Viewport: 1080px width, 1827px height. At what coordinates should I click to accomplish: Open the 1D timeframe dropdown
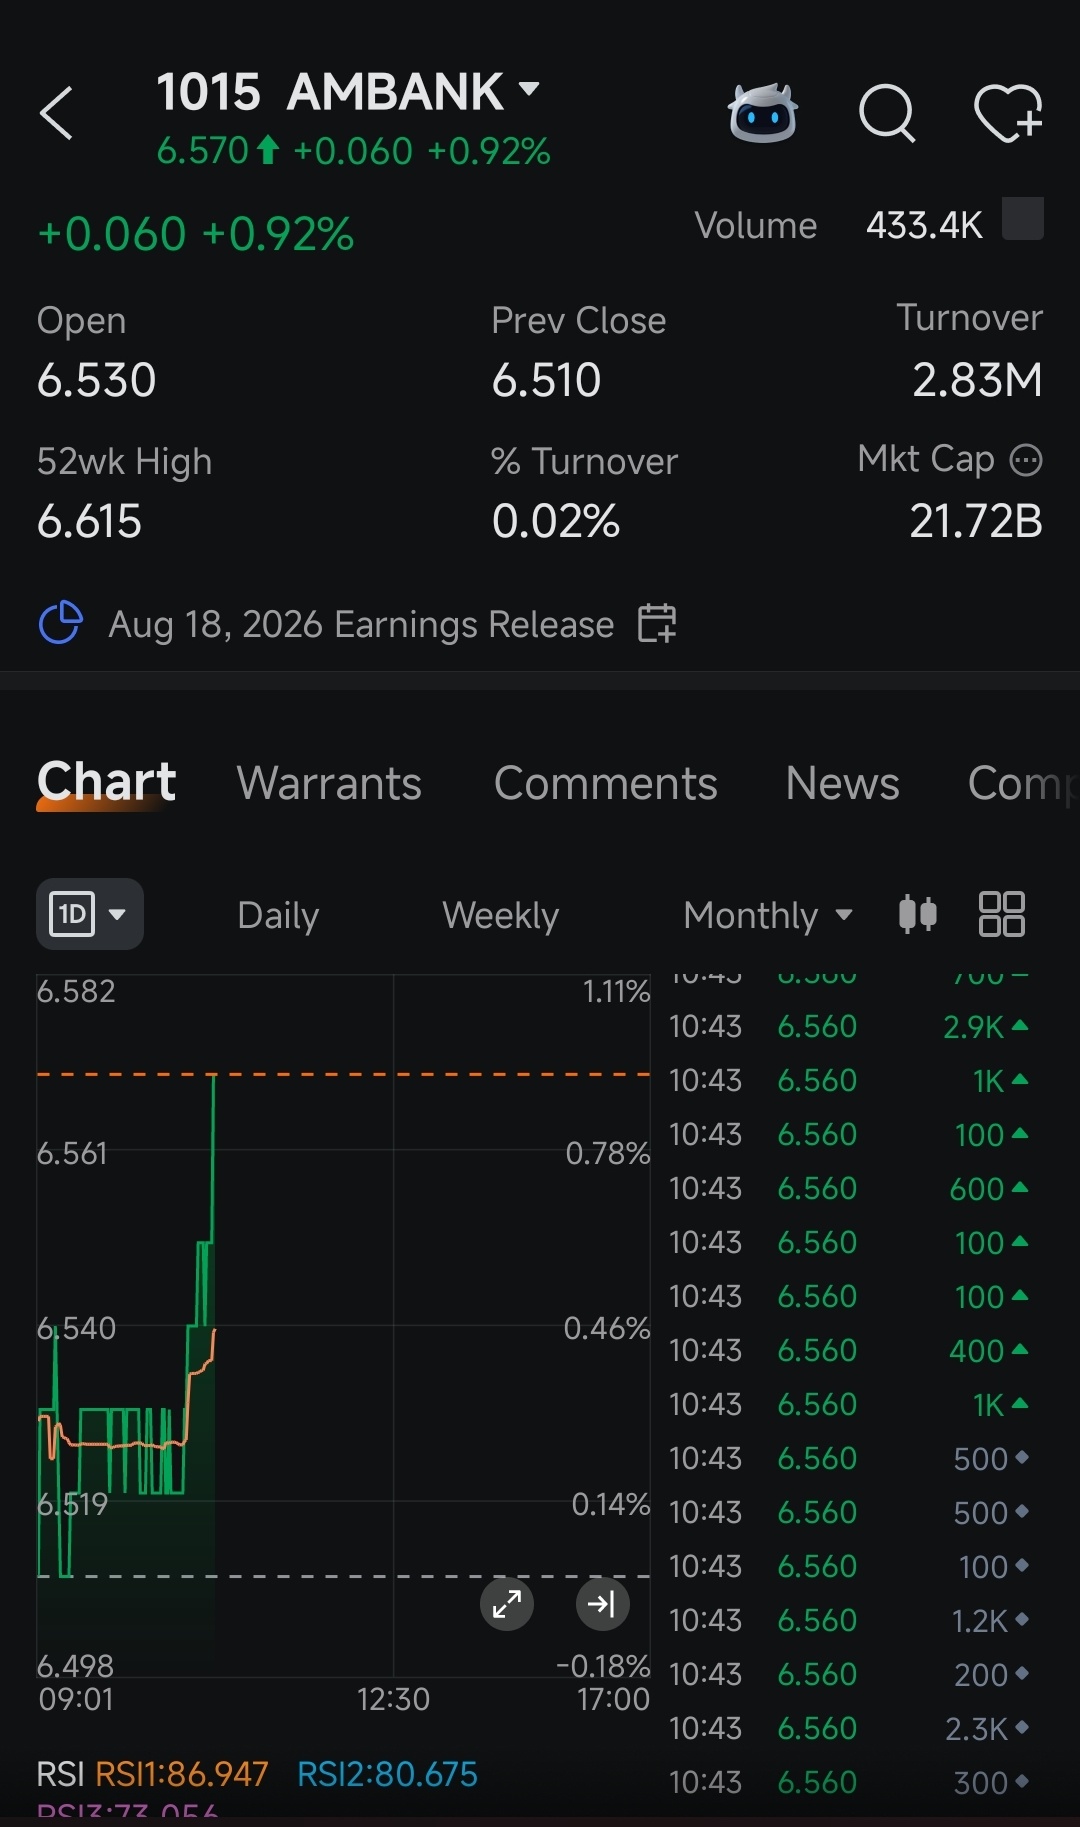(90, 914)
